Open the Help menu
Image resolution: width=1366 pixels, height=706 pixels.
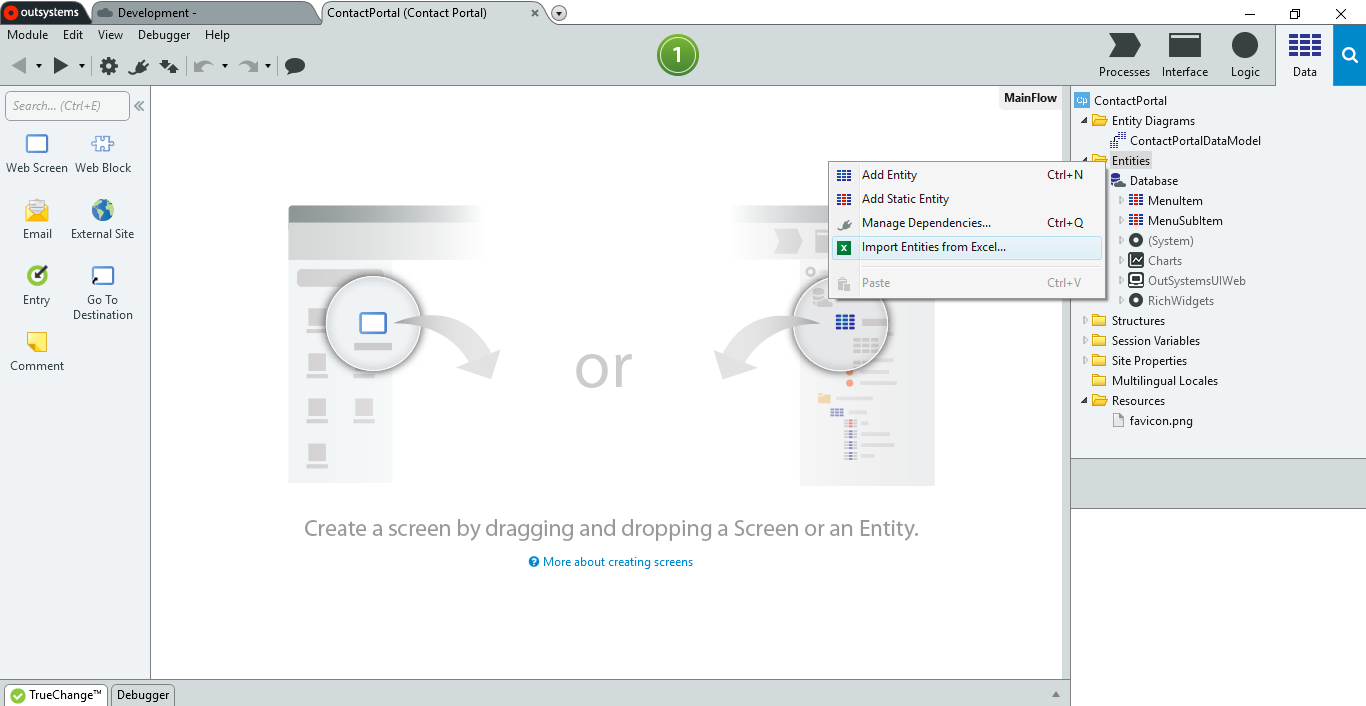[217, 35]
